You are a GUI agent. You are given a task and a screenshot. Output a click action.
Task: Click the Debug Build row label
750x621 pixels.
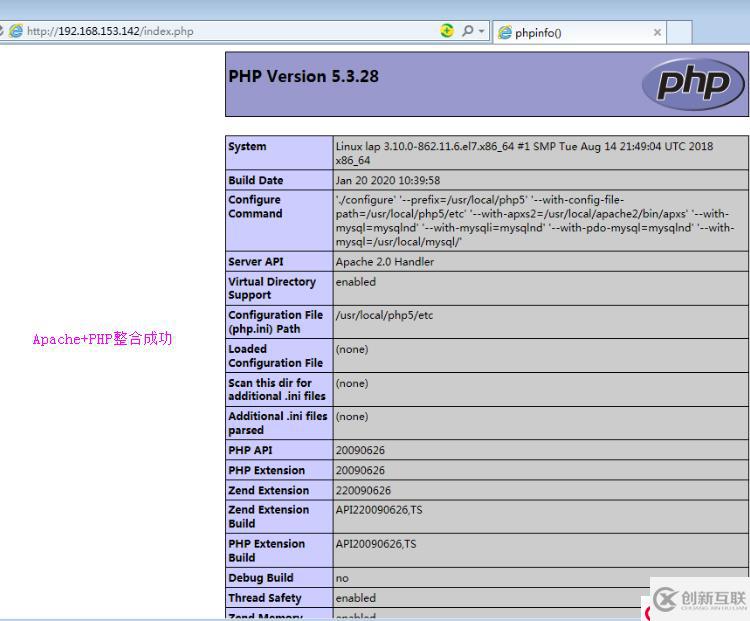(260, 578)
